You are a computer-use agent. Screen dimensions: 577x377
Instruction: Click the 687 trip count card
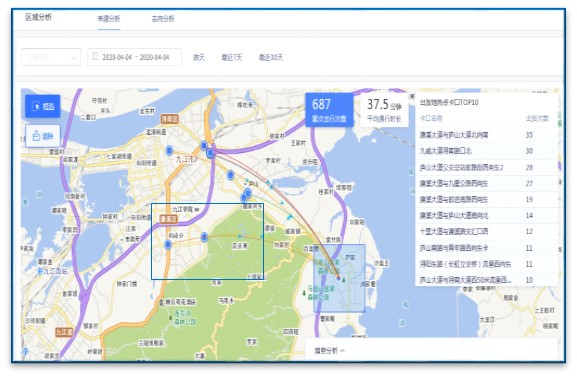point(329,109)
